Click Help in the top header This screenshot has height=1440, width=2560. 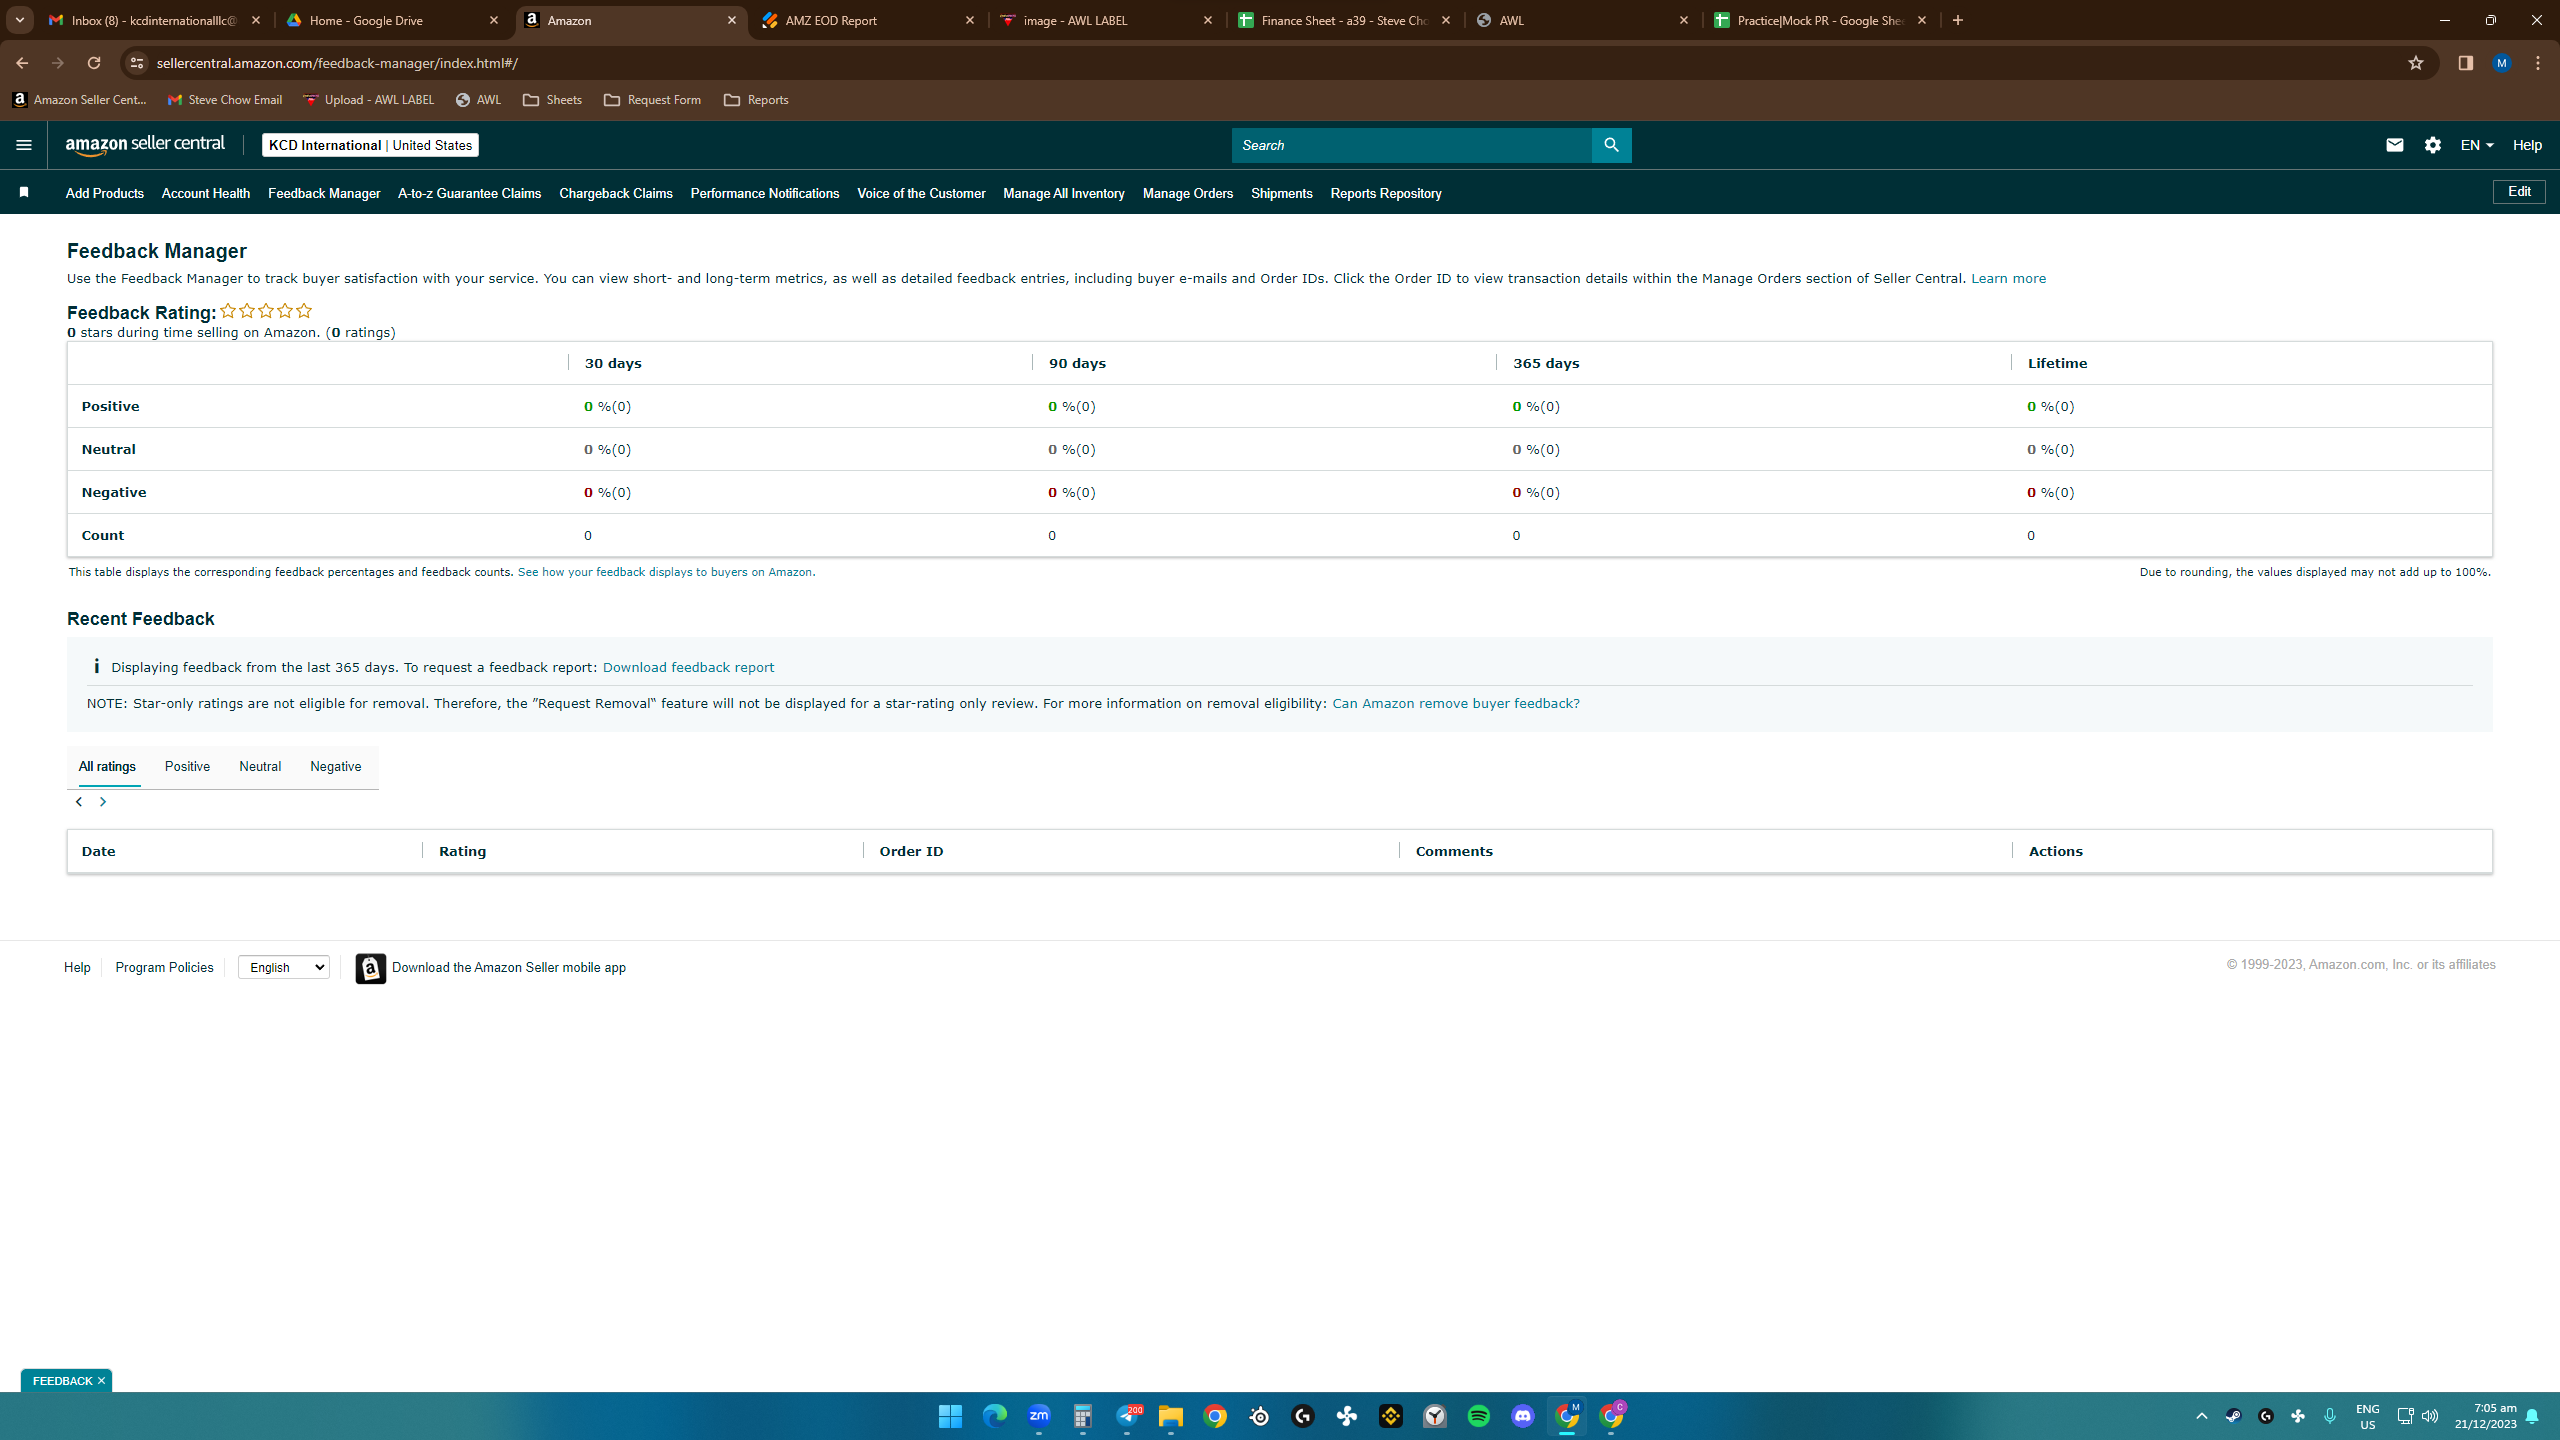pos(2527,145)
